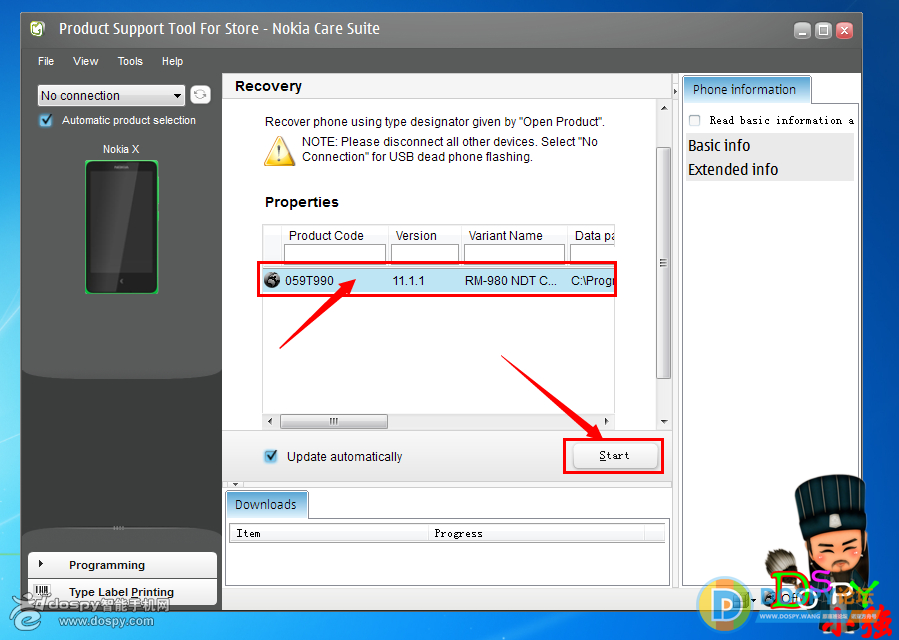Click the table scroll left arrow
Viewport: 899px width, 640px height.
point(271,422)
